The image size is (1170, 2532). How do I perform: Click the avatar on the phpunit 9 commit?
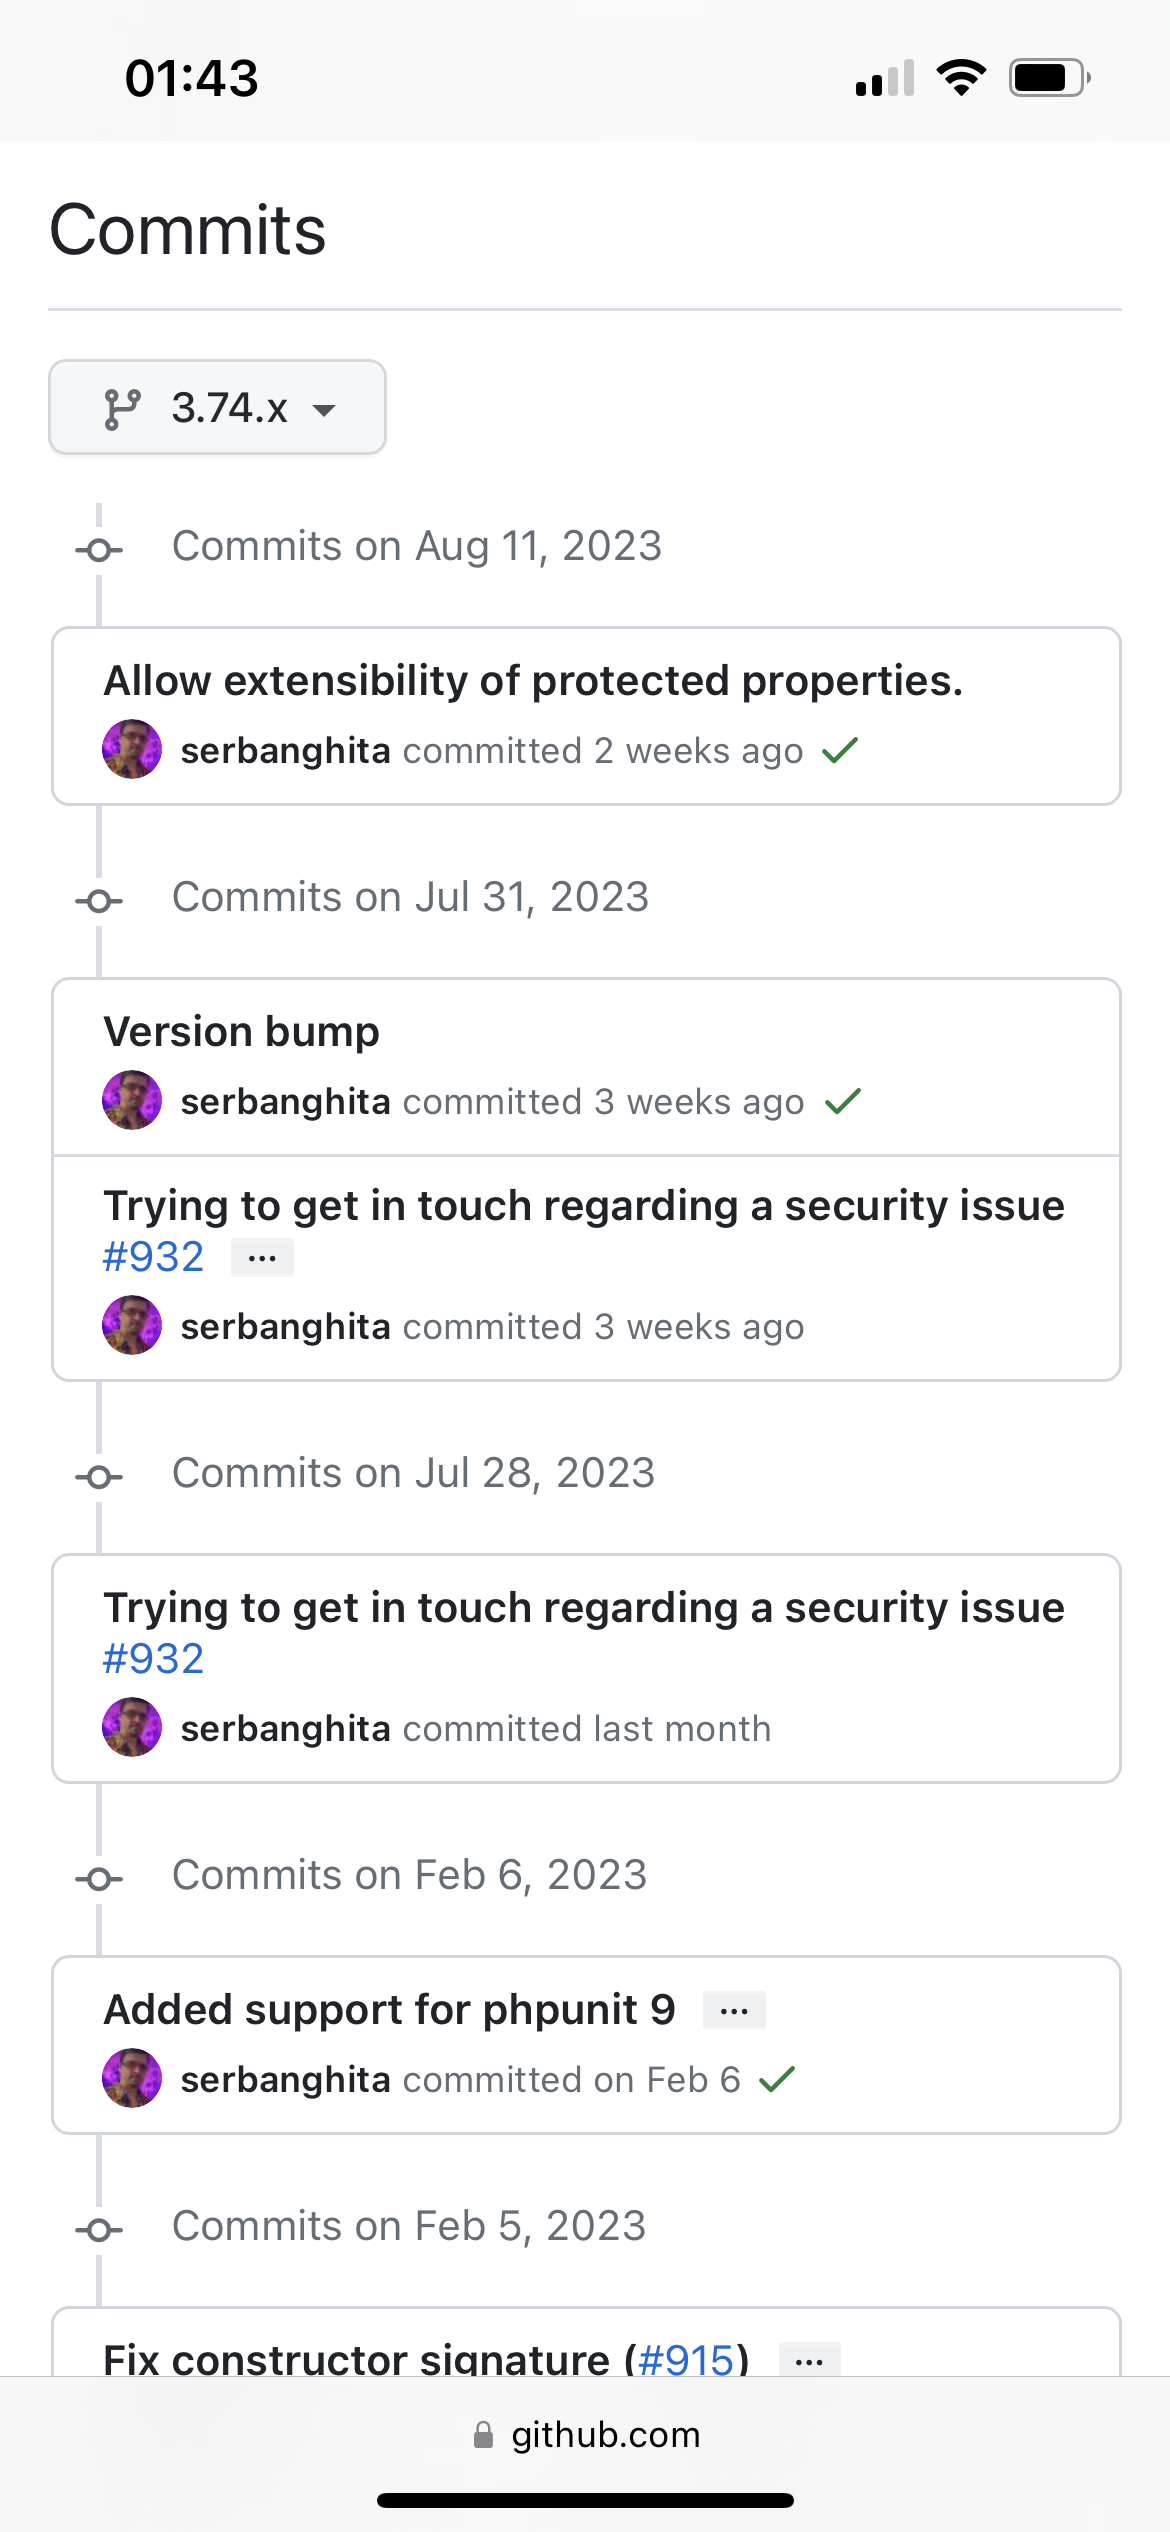click(132, 2079)
